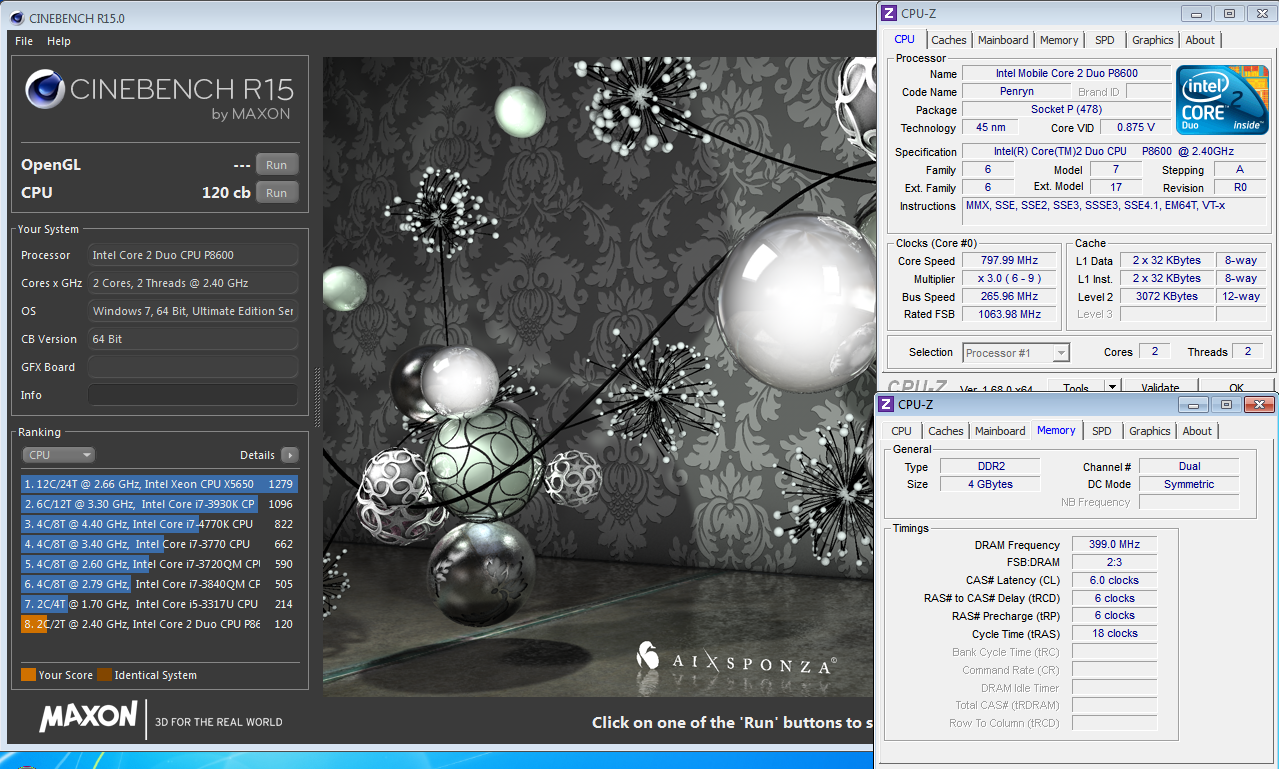Select Graphics tab in lower CPU-Z window

tap(1149, 431)
